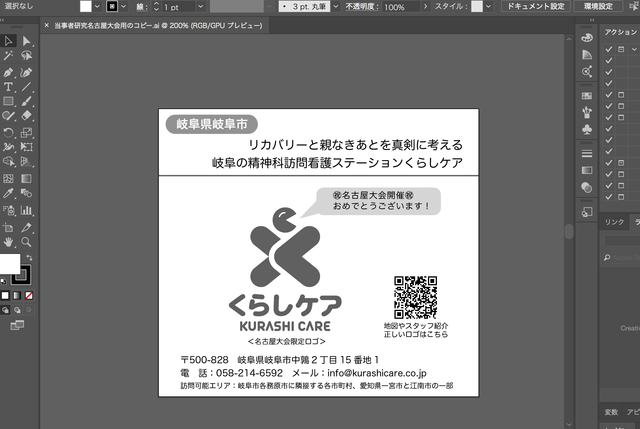Image resolution: width=640 pixels, height=429 pixels.
Task: Select the Line Segment tool
Action: (26, 87)
